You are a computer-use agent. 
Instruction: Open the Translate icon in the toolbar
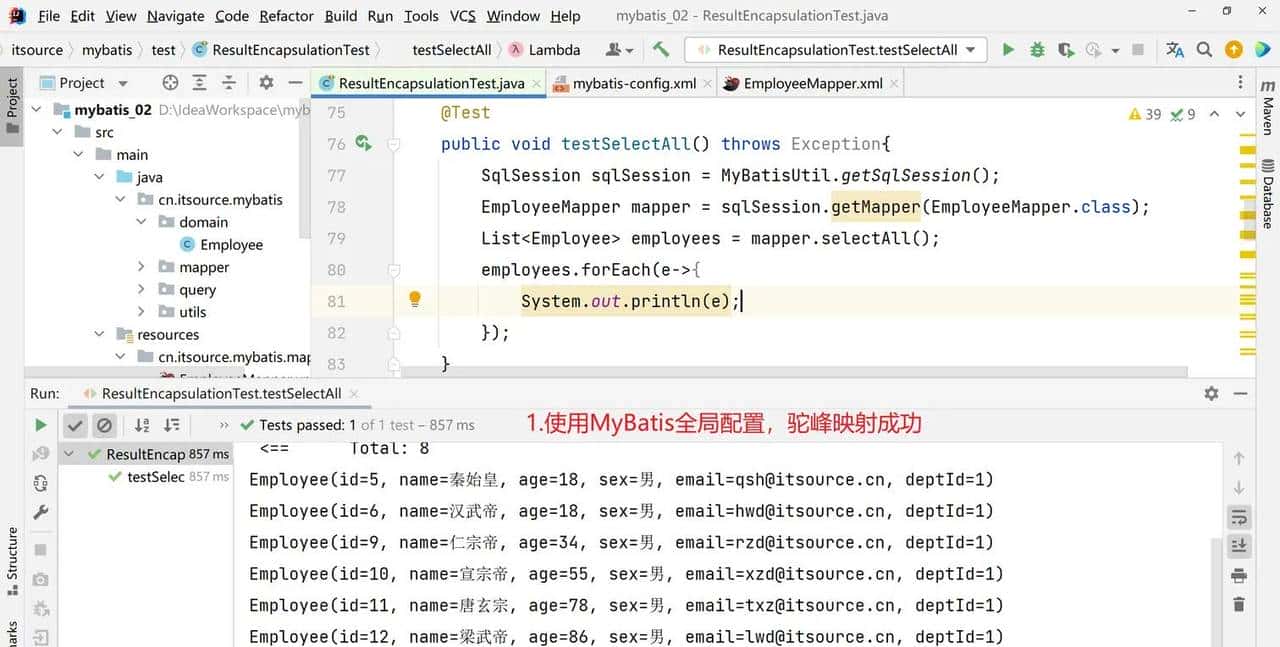tap(1173, 48)
